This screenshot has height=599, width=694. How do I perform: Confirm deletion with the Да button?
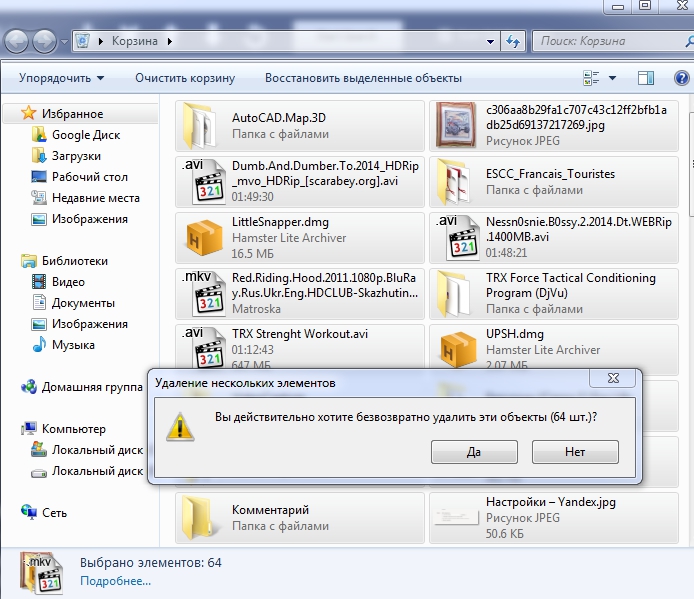(x=474, y=452)
